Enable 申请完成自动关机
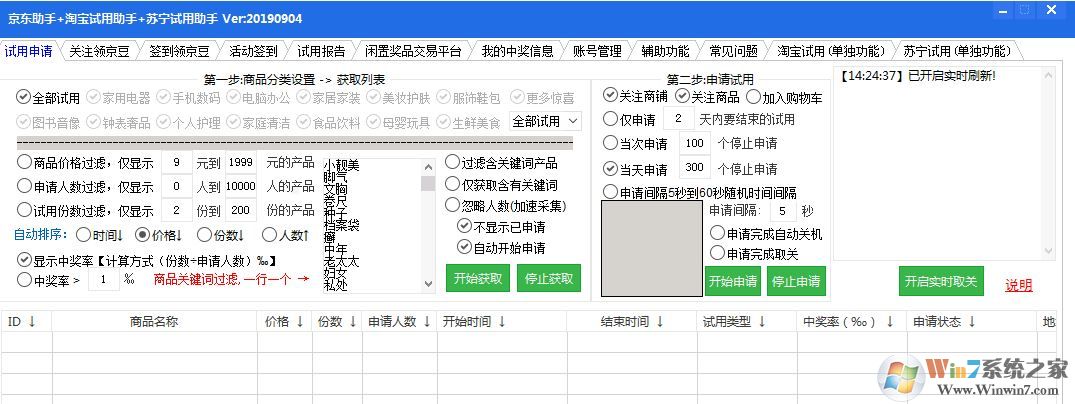 coord(766,234)
